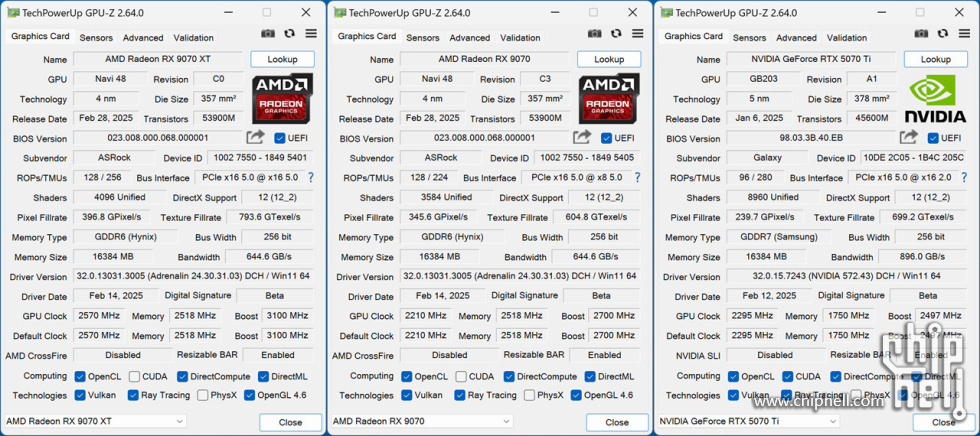
Task: Refresh data in RX 9070 XT window
Action: click(x=289, y=34)
